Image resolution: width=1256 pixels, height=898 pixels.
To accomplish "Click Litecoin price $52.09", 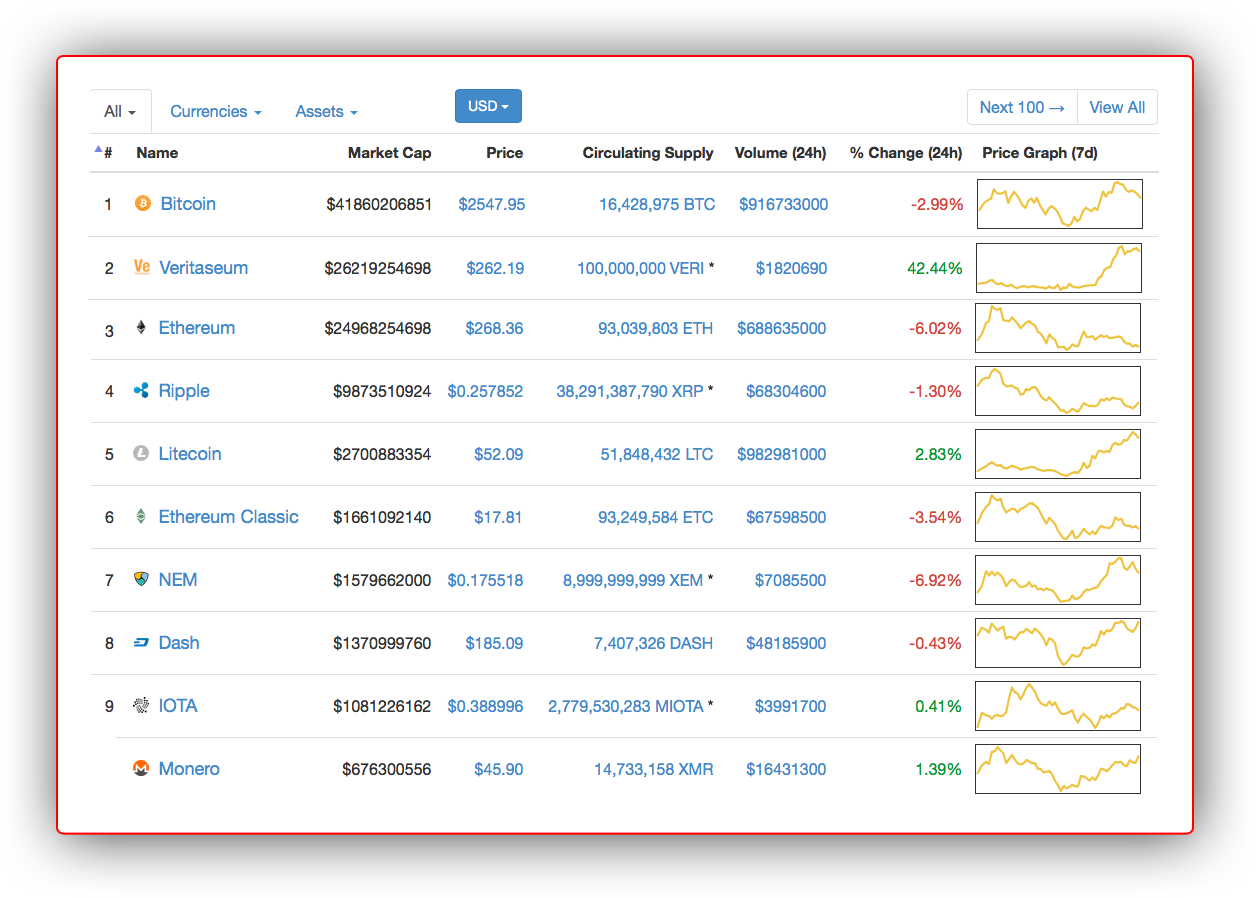I will [499, 454].
